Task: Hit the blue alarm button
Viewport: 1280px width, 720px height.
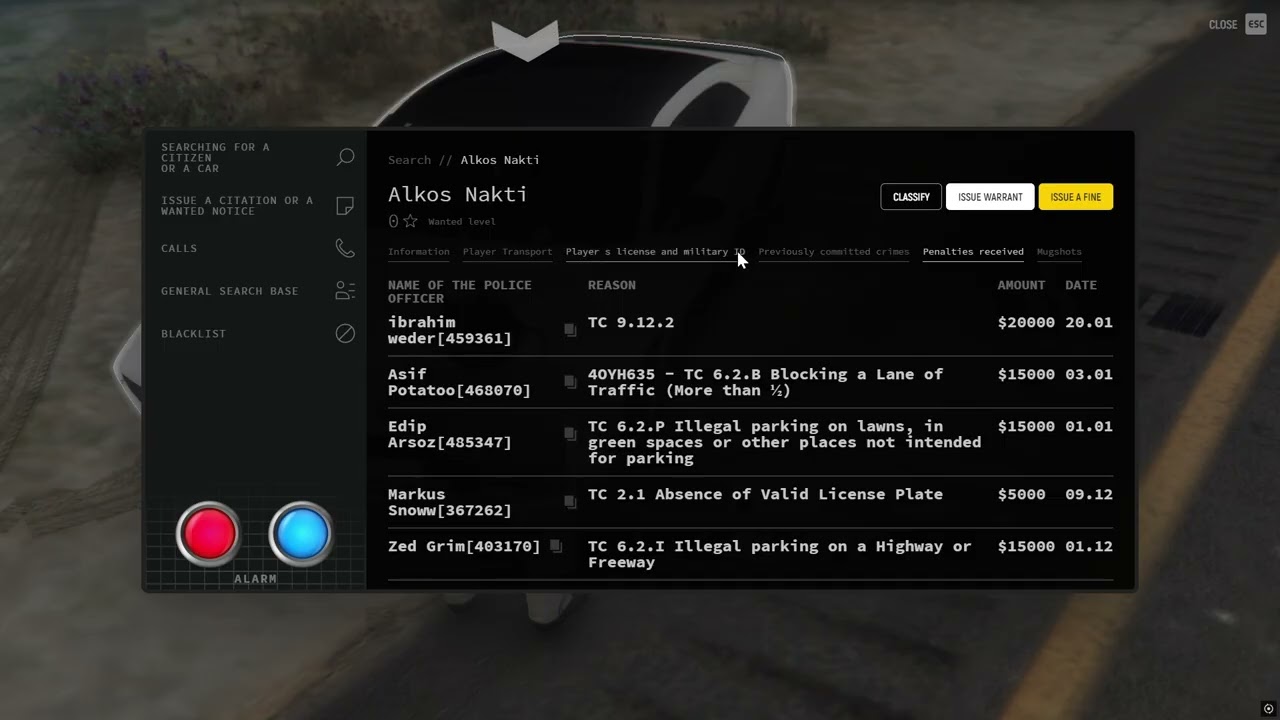Action: point(301,533)
